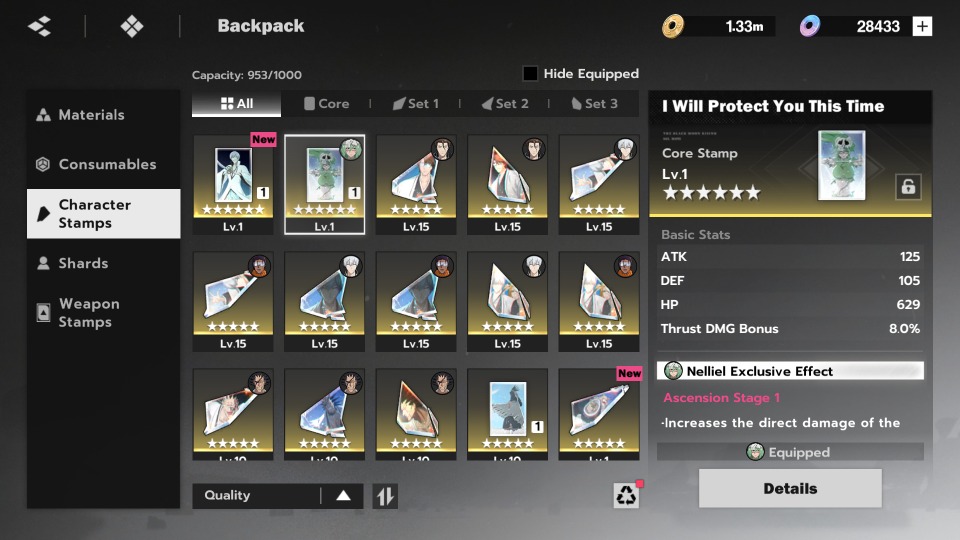Select the Set 3 tab
The height and width of the screenshot is (540, 960).
click(594, 103)
